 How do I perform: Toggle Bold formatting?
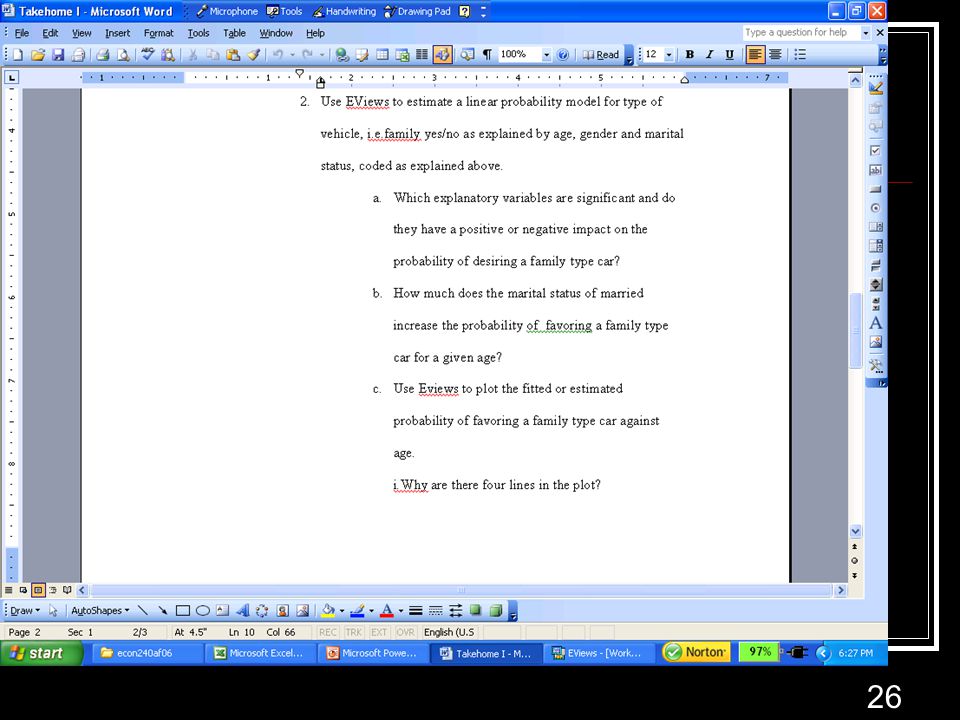coord(689,54)
